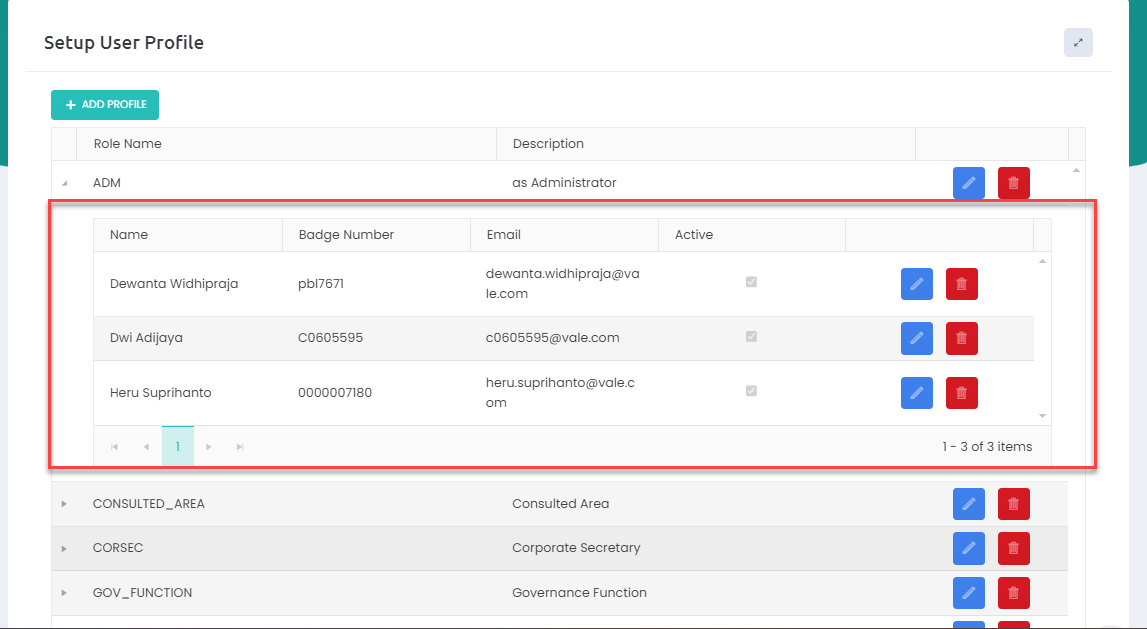Click the edit pencil icon for ADM role
The image size is (1147, 629).
(x=968, y=183)
